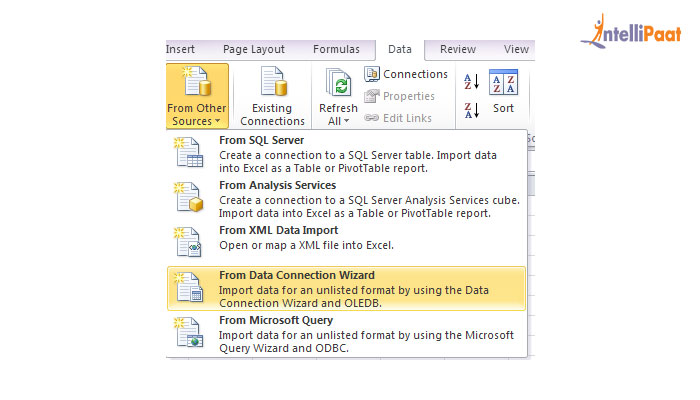Image resolution: width=700 pixels, height=400 pixels.
Task: Click the From Data Connection Wizard icon
Action: pos(189,288)
